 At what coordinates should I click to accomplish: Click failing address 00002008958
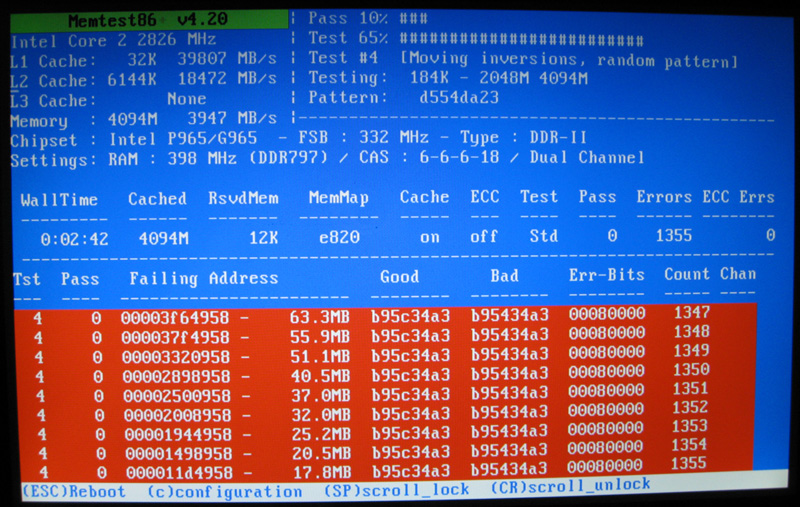[178, 416]
